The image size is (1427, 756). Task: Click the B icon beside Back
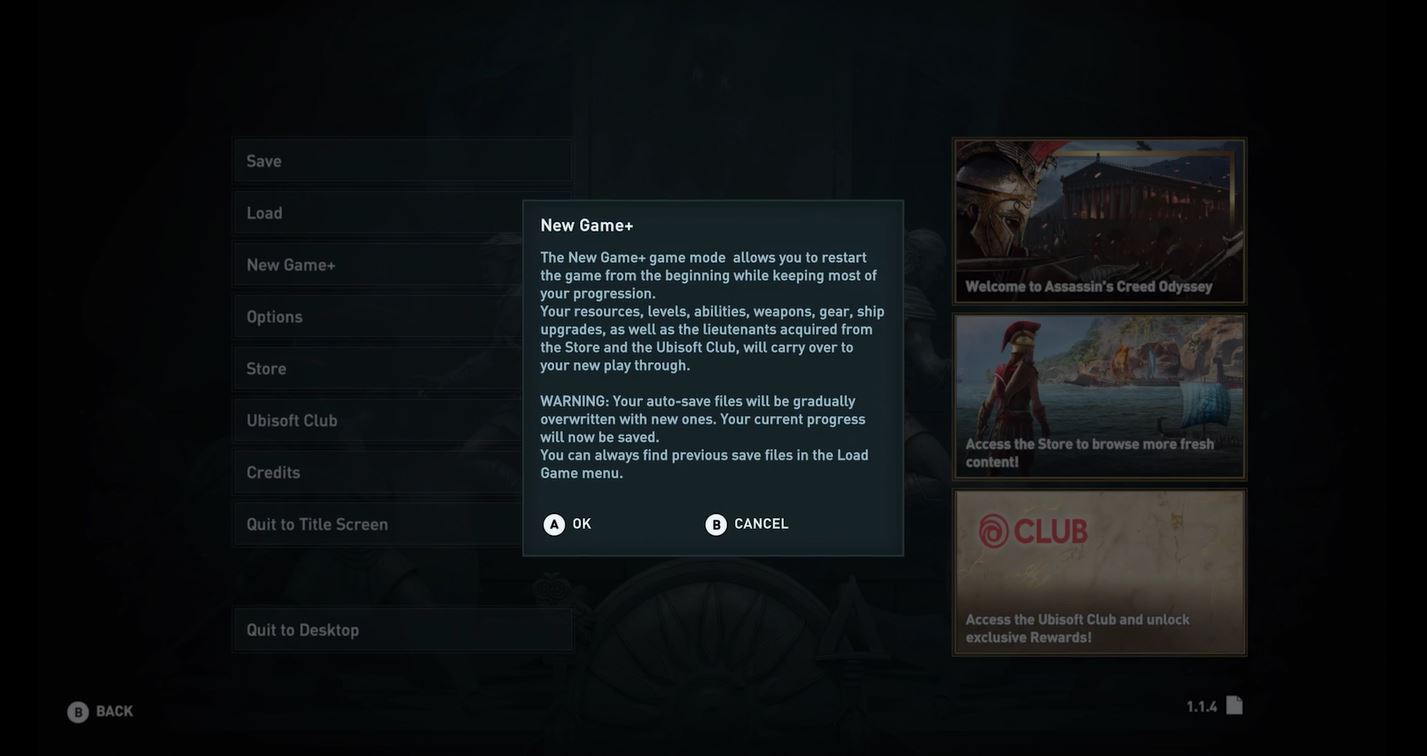click(78, 712)
